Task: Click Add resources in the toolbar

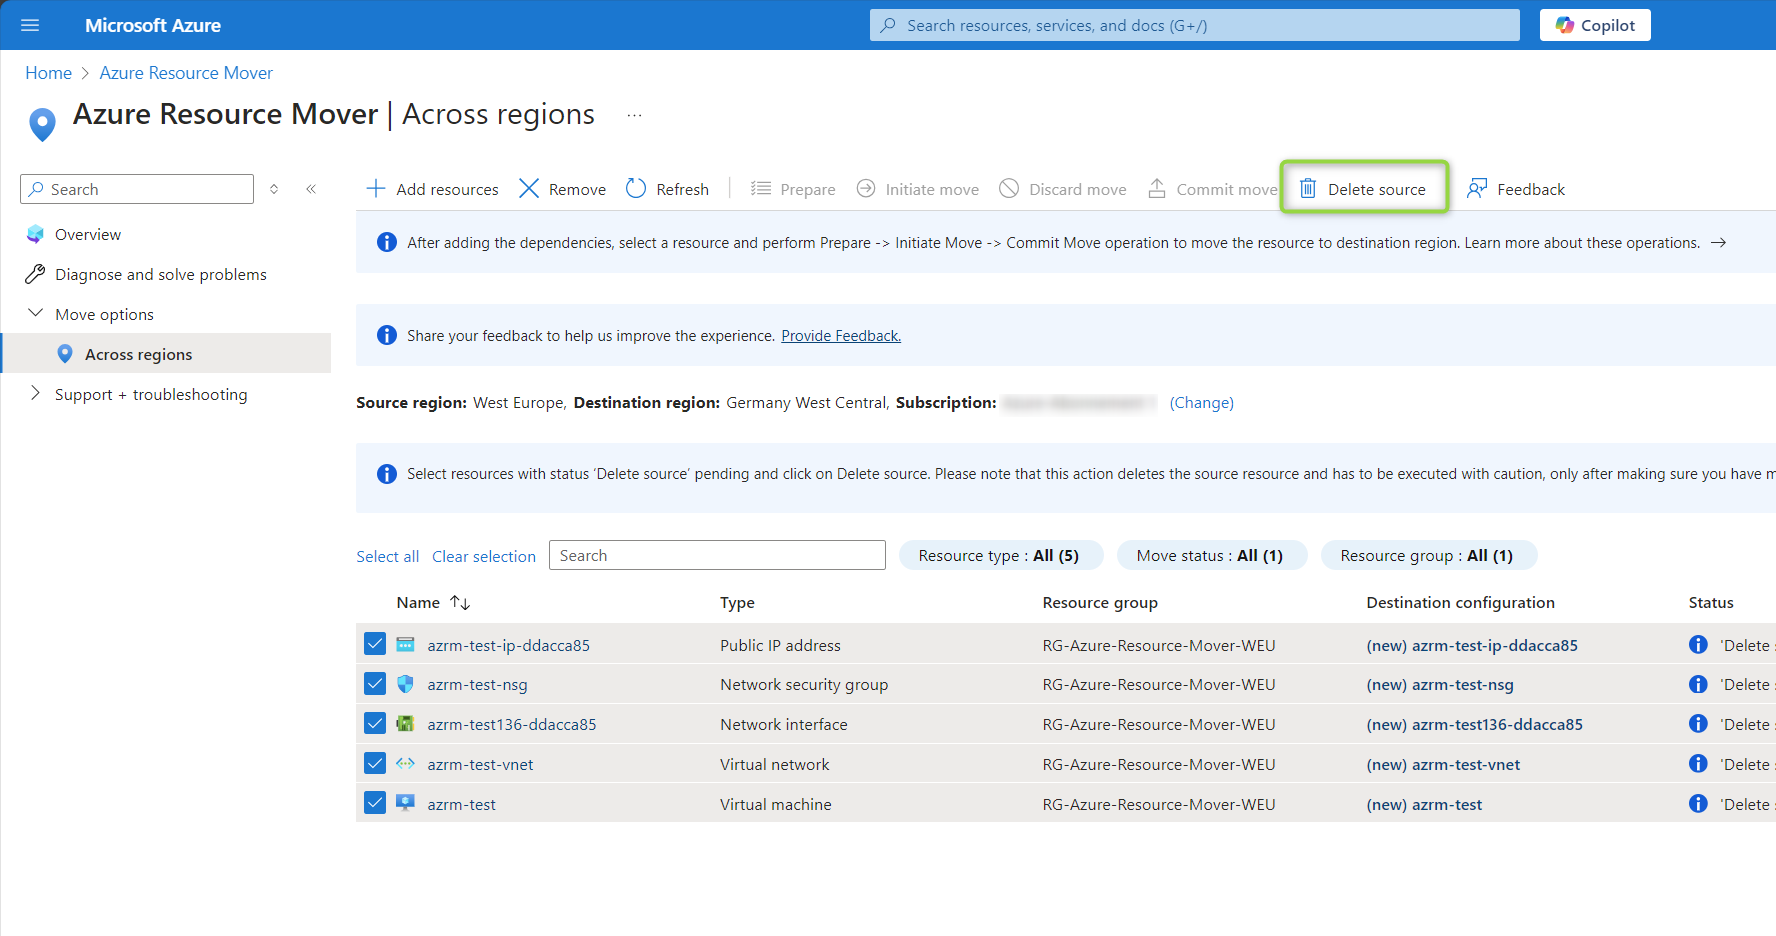Action: tap(432, 189)
